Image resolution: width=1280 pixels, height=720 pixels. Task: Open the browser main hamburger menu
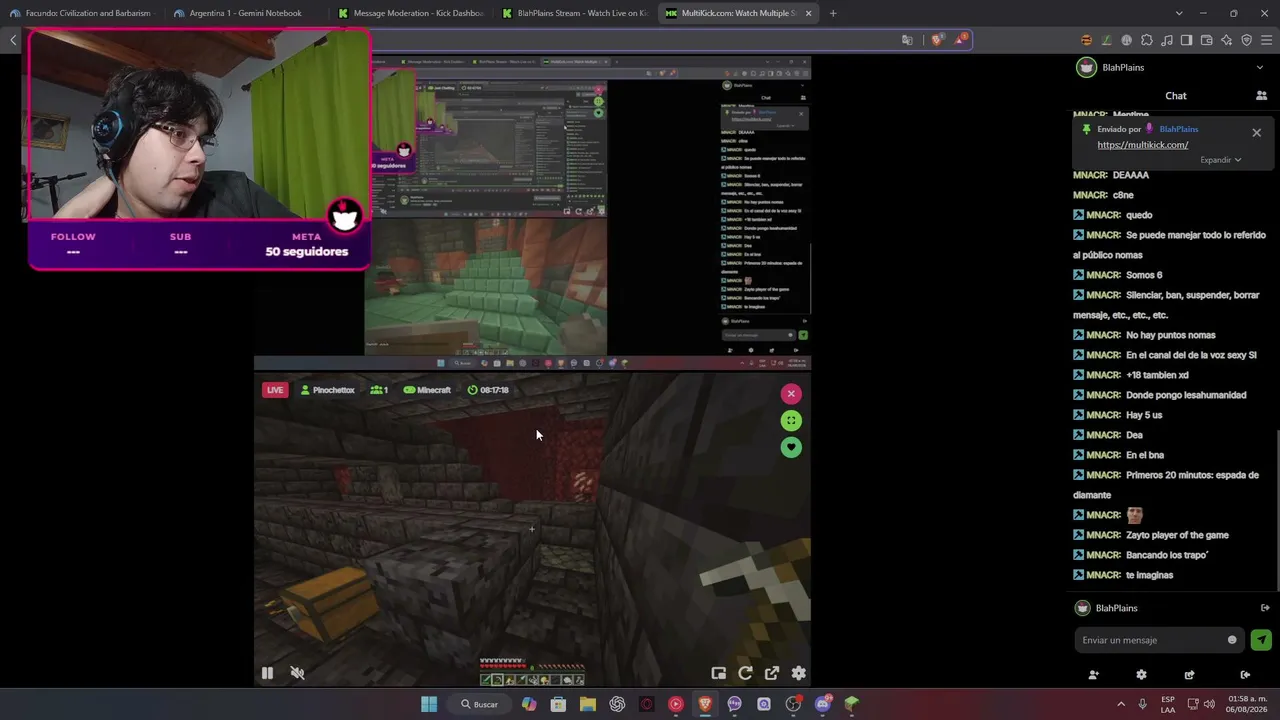(1266, 40)
